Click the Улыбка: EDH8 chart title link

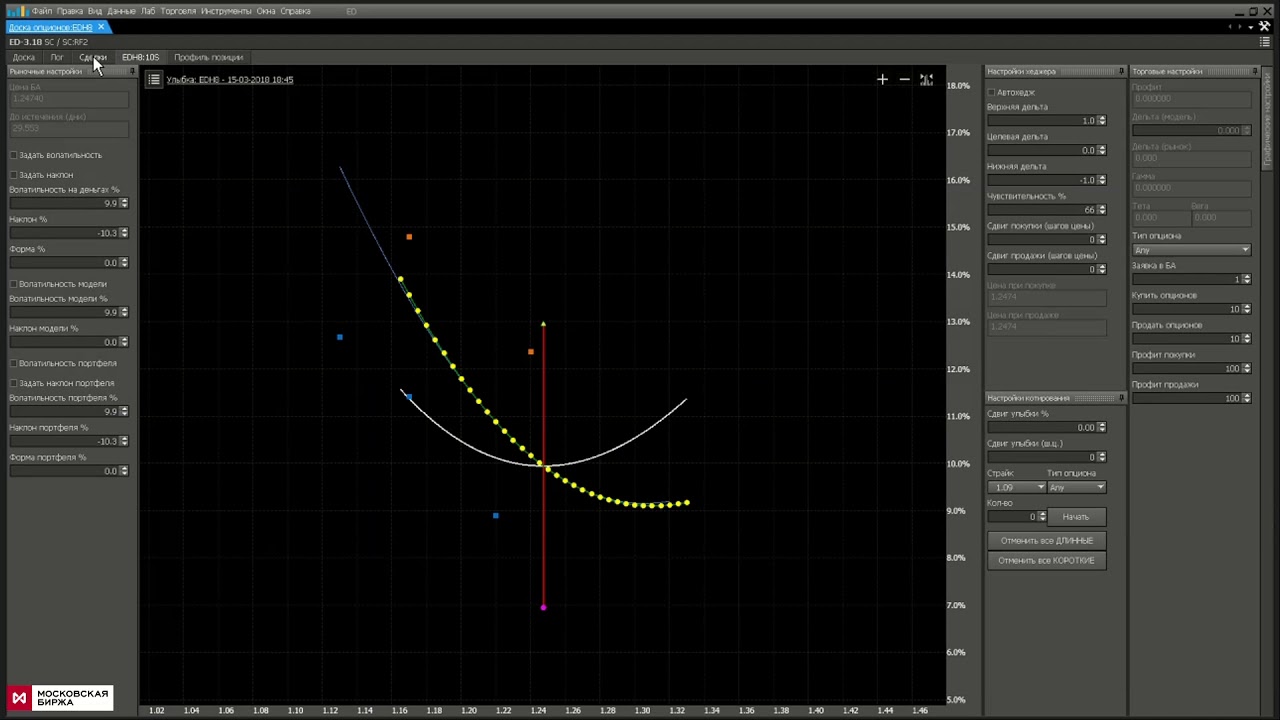click(x=230, y=80)
